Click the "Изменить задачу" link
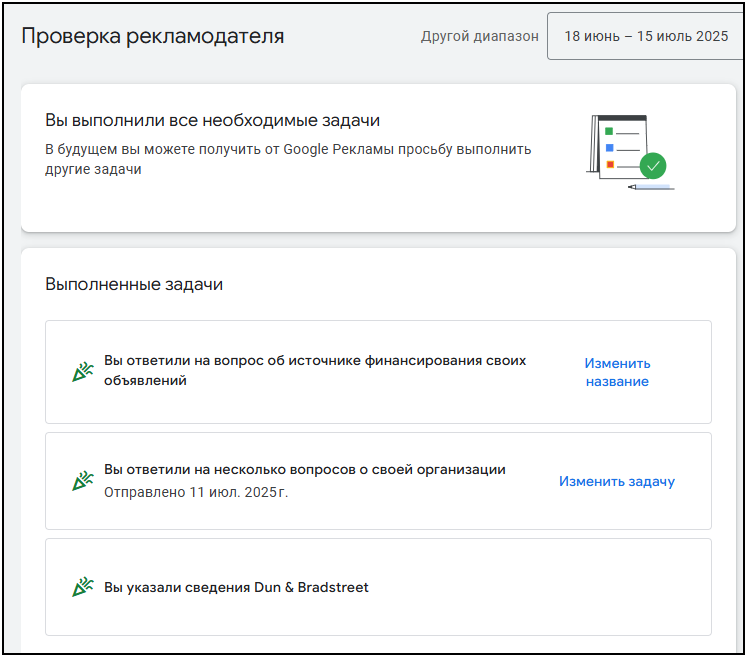The height and width of the screenshot is (657, 747). (x=617, y=481)
